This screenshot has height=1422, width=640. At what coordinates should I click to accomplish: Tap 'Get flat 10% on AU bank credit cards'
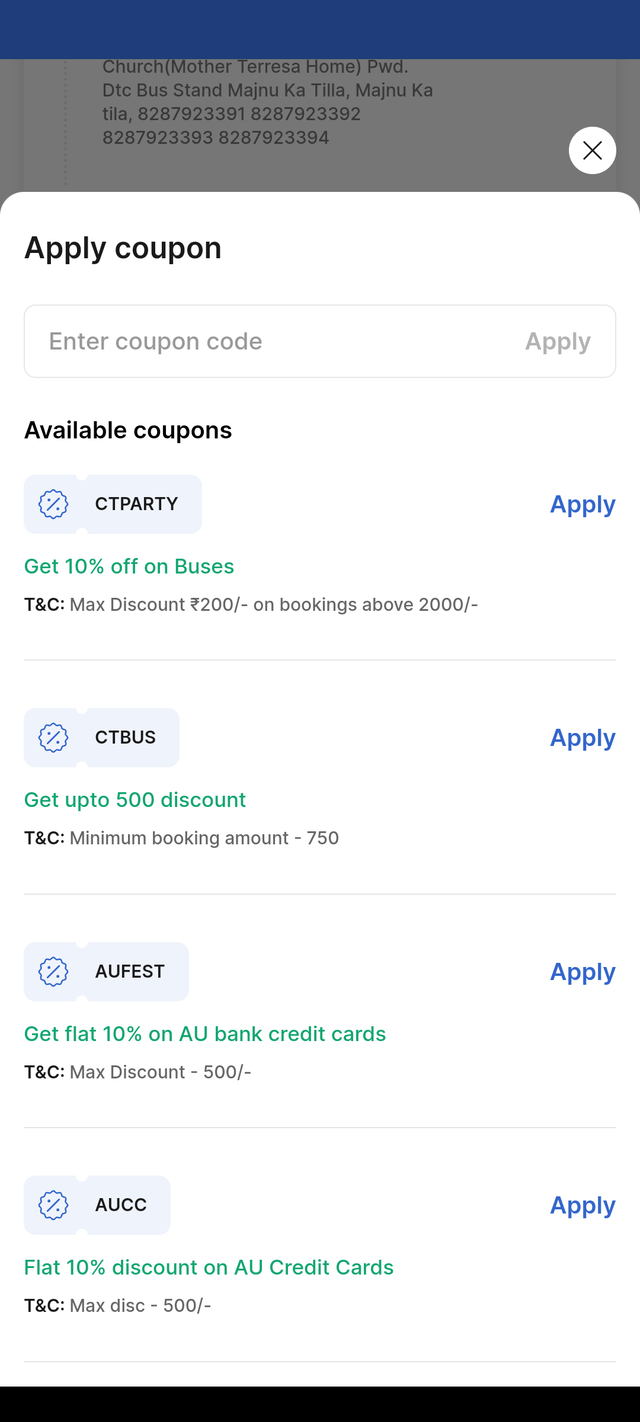pyautogui.click(x=205, y=1034)
